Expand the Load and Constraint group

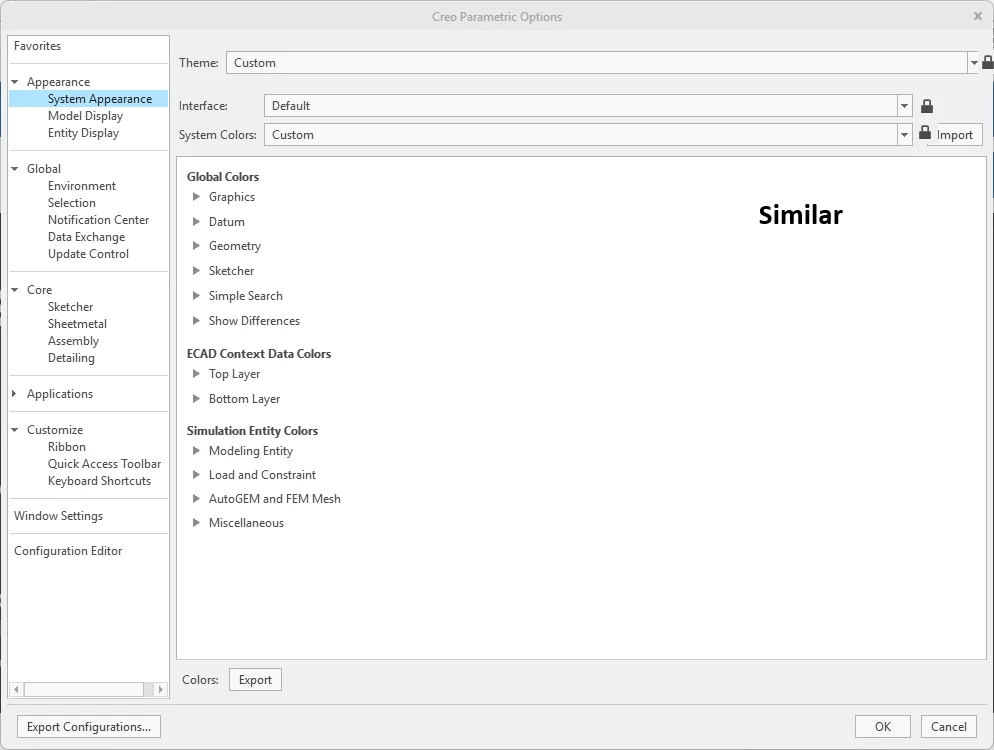click(x=197, y=474)
